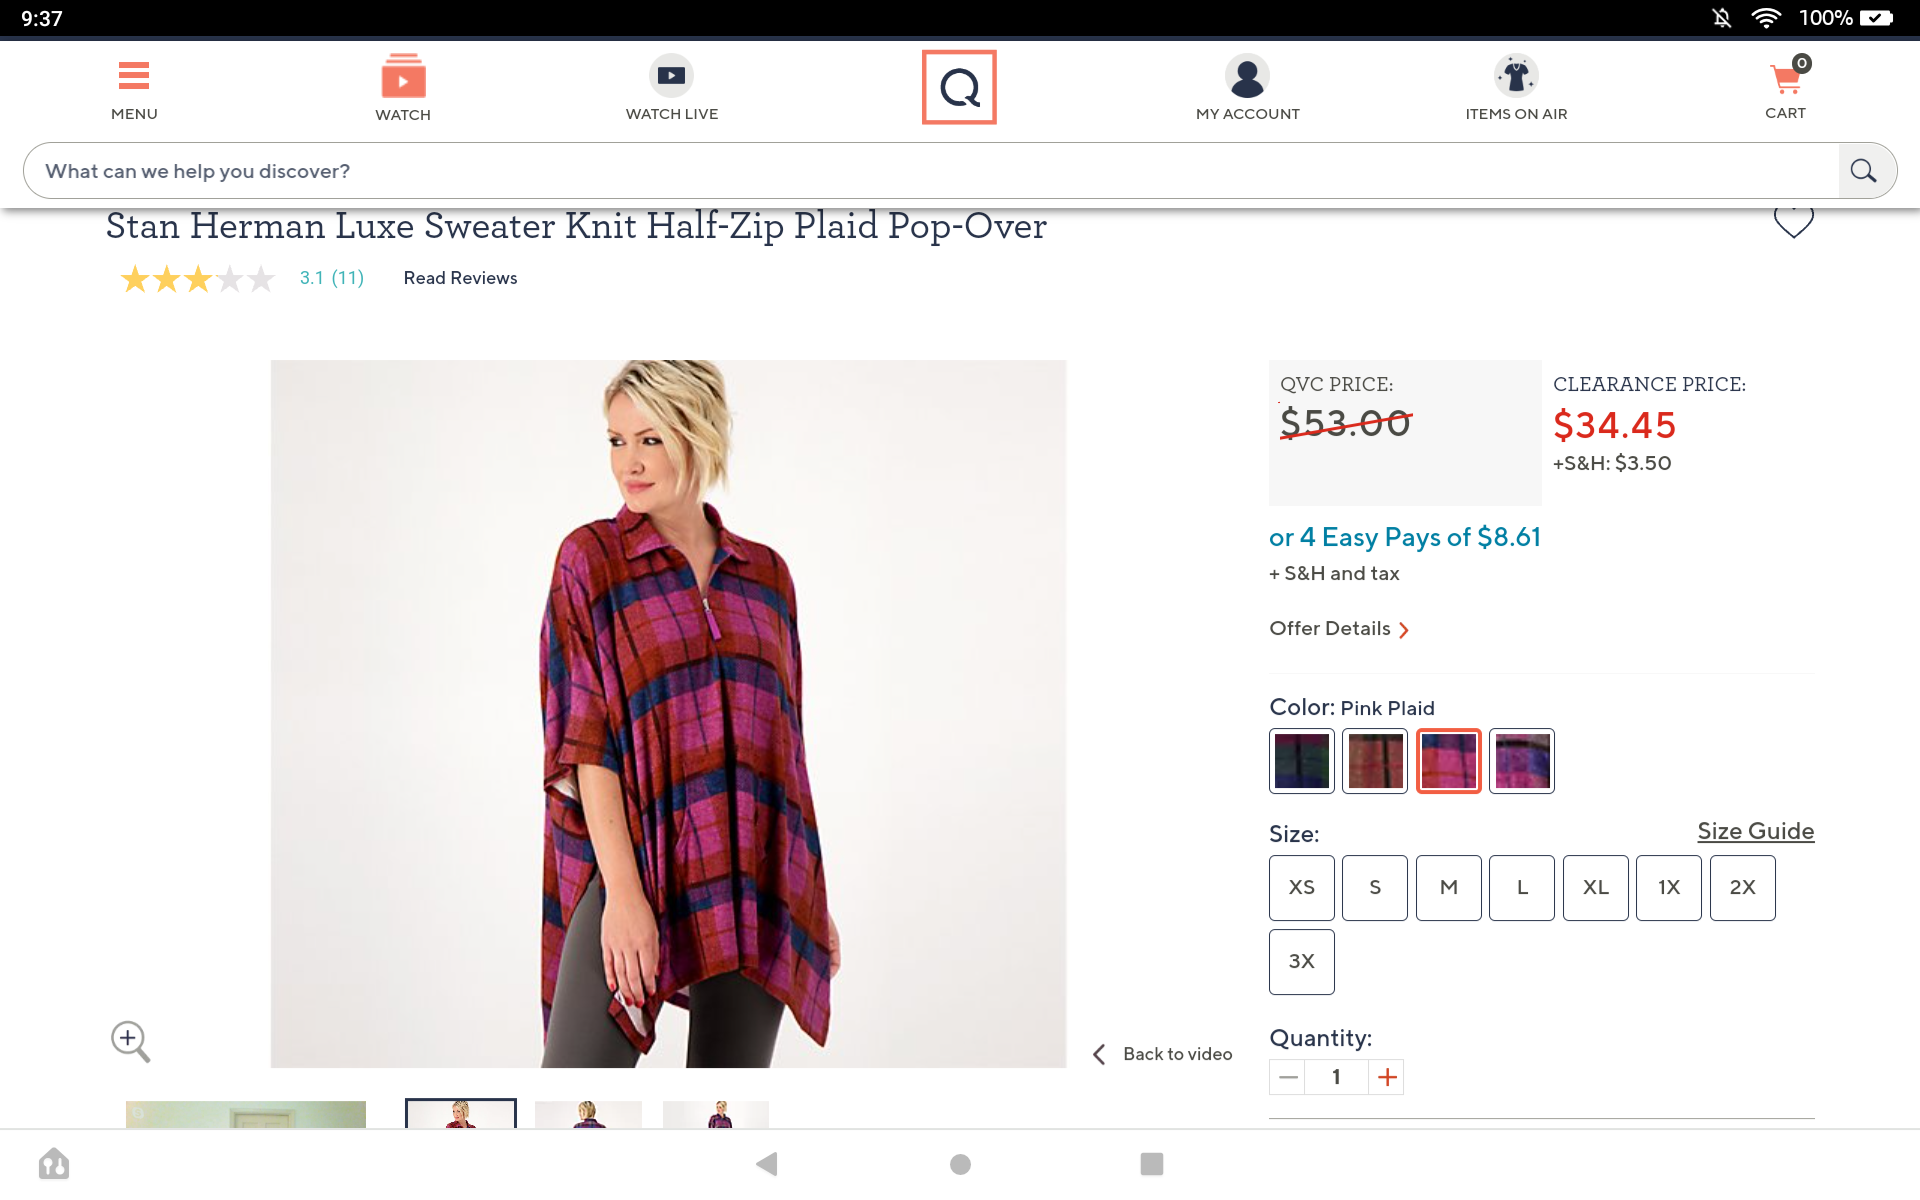This screenshot has height=1200, width=1920.
Task: Expand Offer Details
Action: coord(1339,629)
